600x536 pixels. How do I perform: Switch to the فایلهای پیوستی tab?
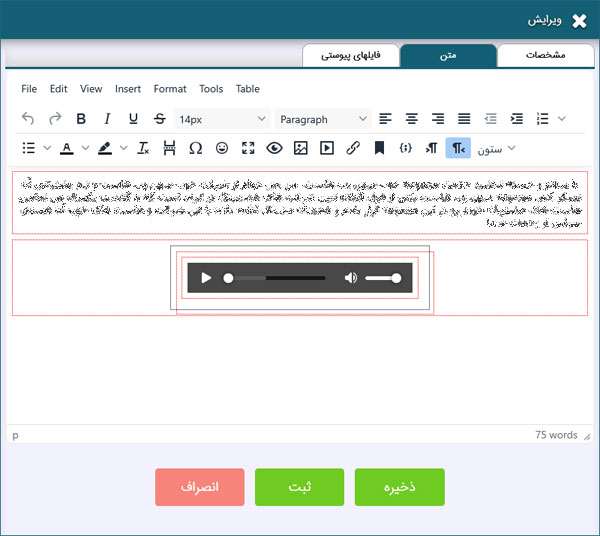351,55
